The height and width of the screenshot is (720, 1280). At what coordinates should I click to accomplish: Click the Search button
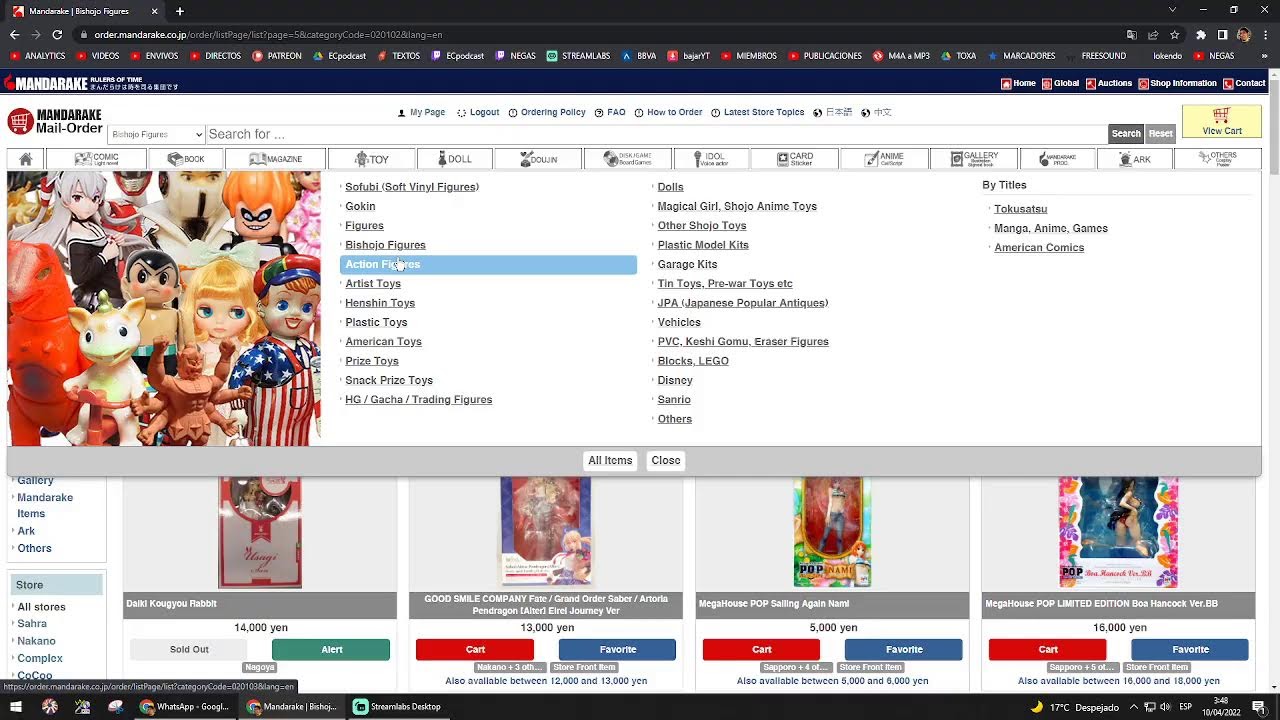pos(1126,134)
